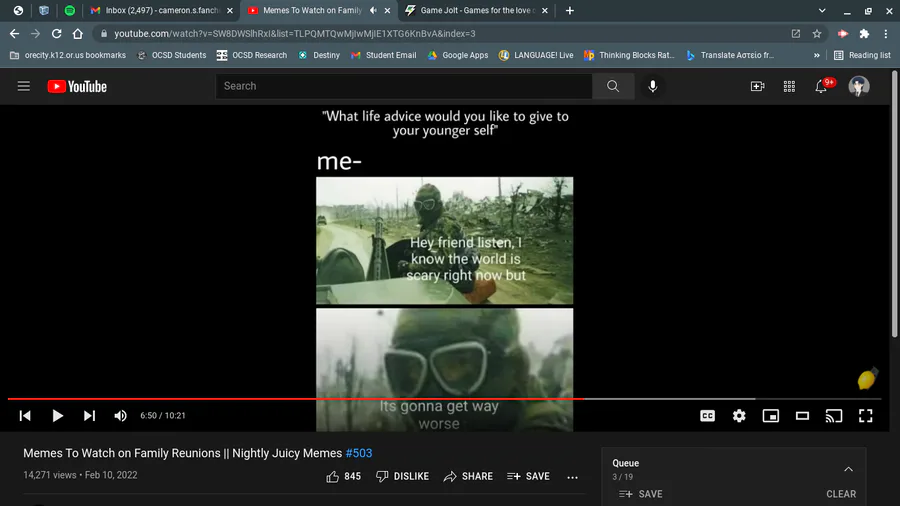Mute the video with the speaker icon
The image size is (900, 506).
coord(121,415)
